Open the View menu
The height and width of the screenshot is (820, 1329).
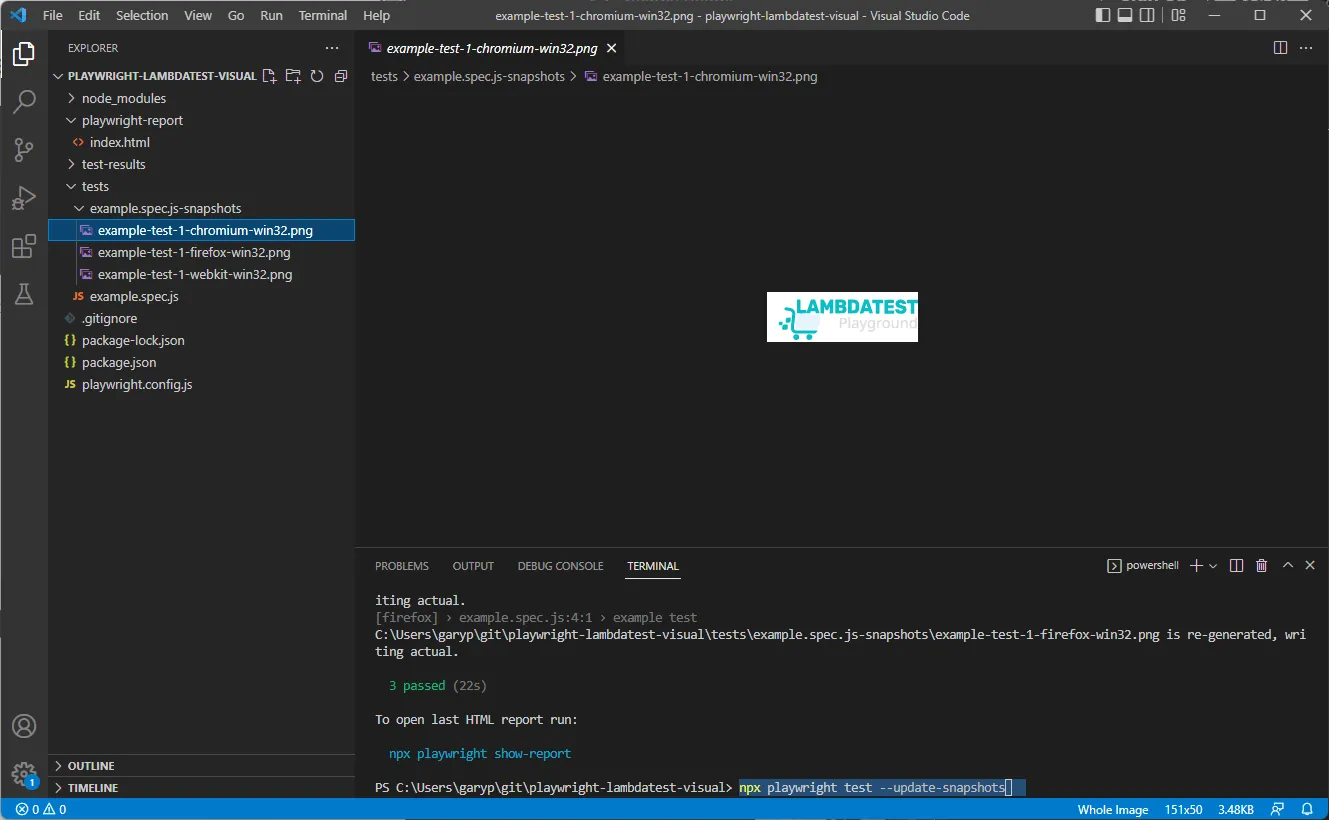coord(198,16)
